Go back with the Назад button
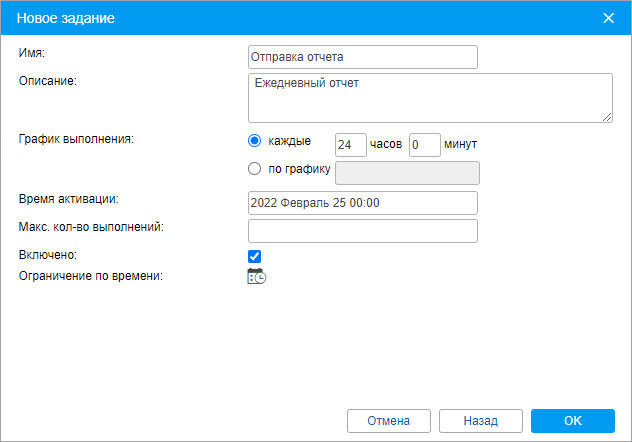 click(x=480, y=420)
